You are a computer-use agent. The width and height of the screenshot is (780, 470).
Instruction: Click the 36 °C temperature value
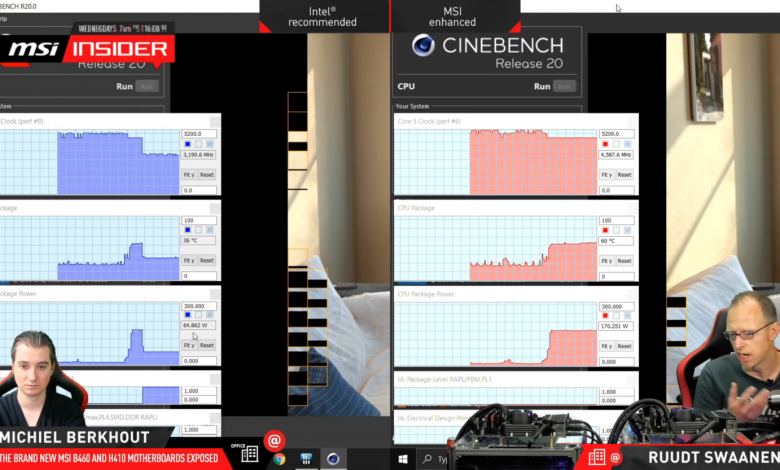click(198, 240)
